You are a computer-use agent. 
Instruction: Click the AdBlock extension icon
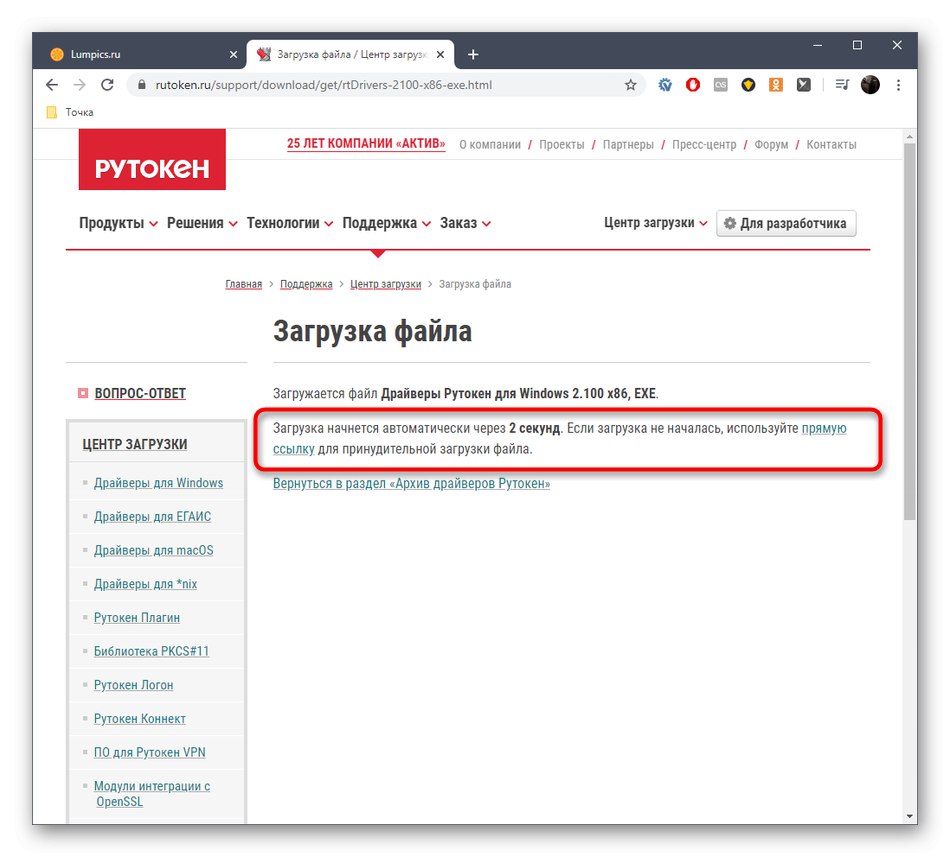[x=692, y=85]
